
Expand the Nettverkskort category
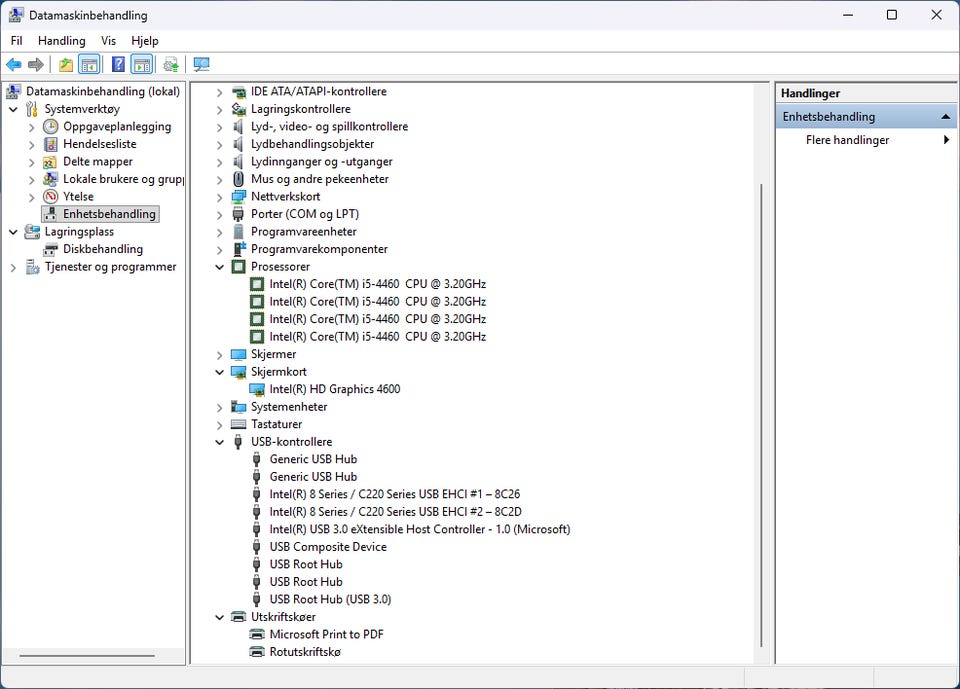pyautogui.click(x=219, y=197)
